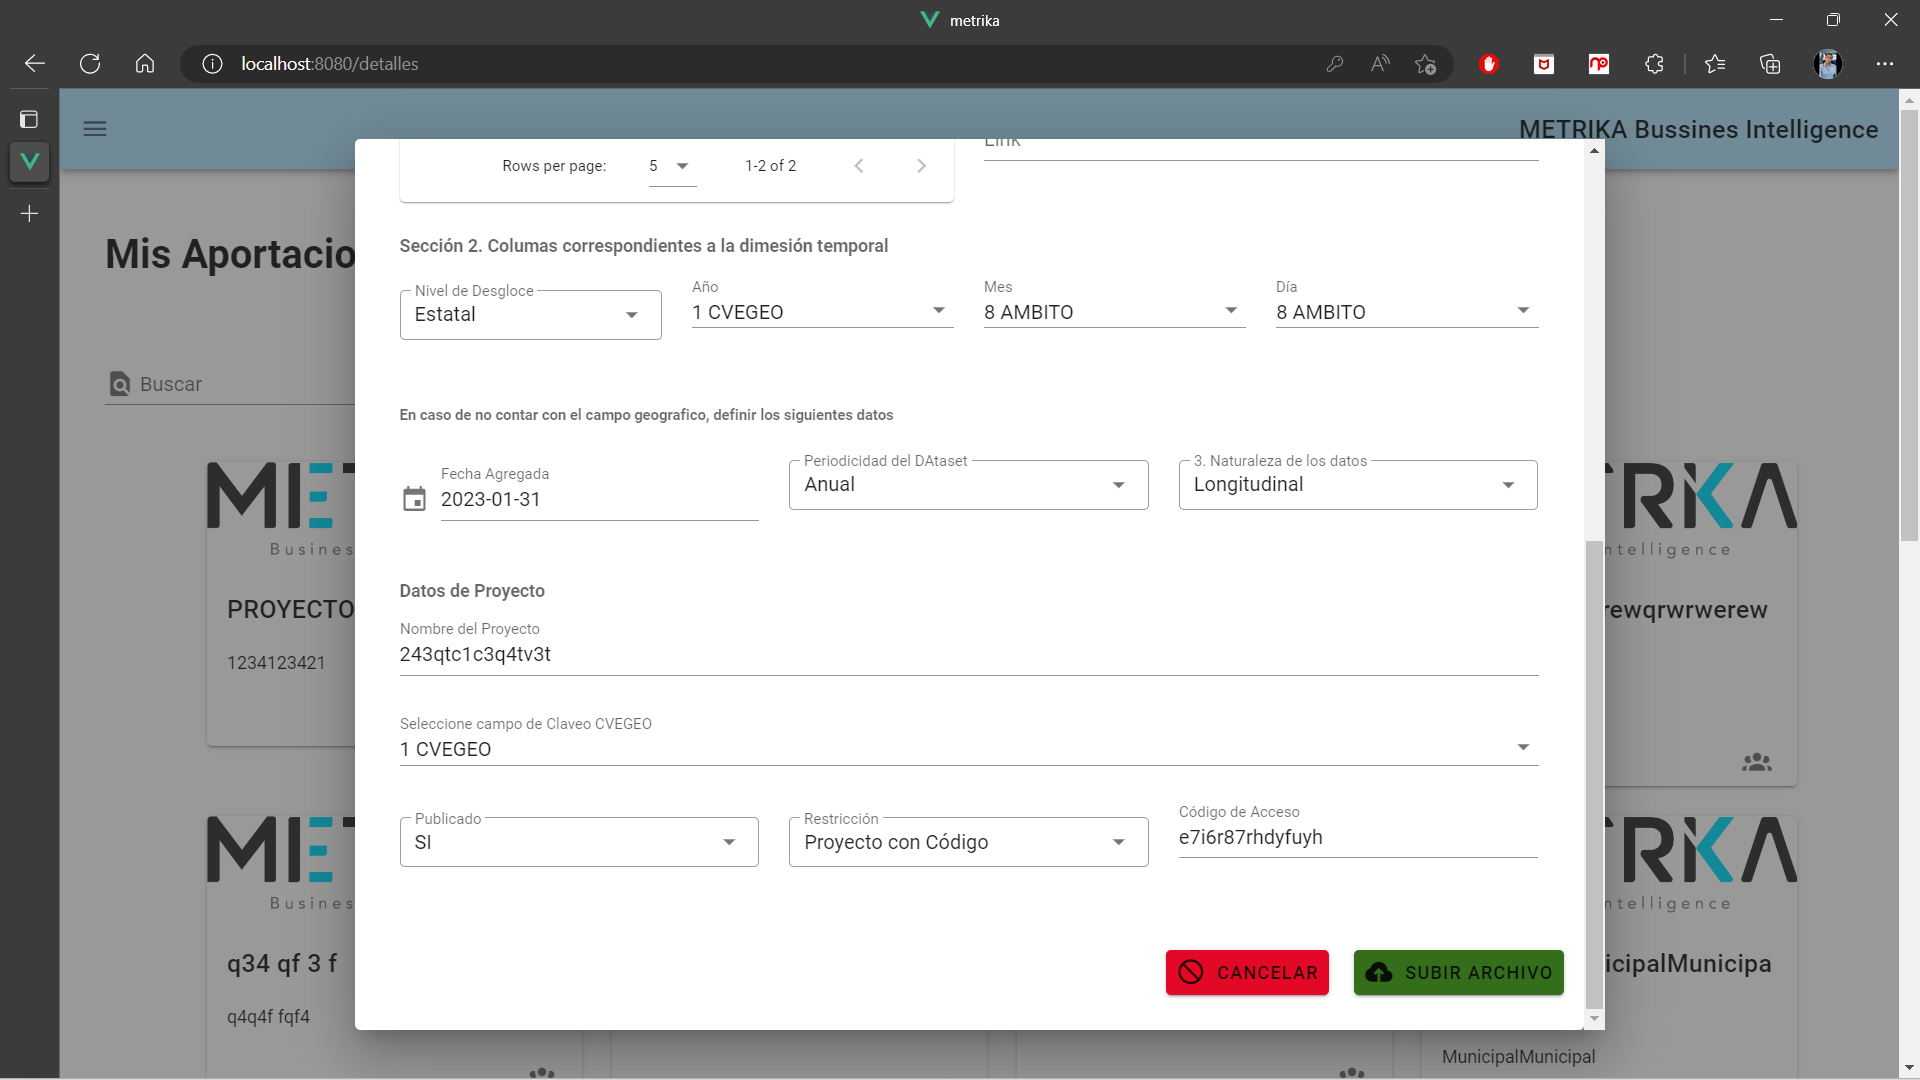
Task: Open the browser extensions puzzle icon
Action: (1654, 63)
